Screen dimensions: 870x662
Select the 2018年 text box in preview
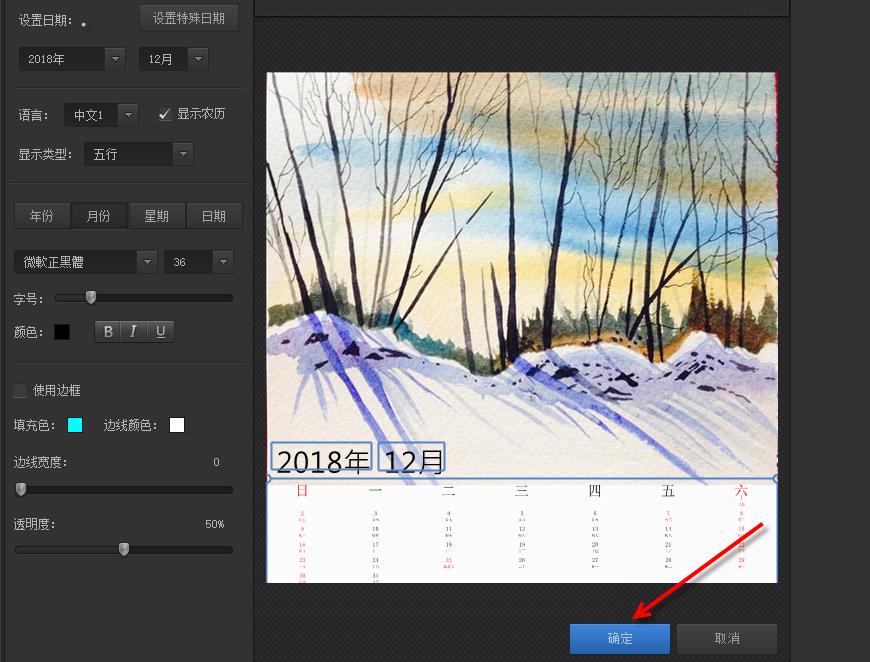coord(321,458)
